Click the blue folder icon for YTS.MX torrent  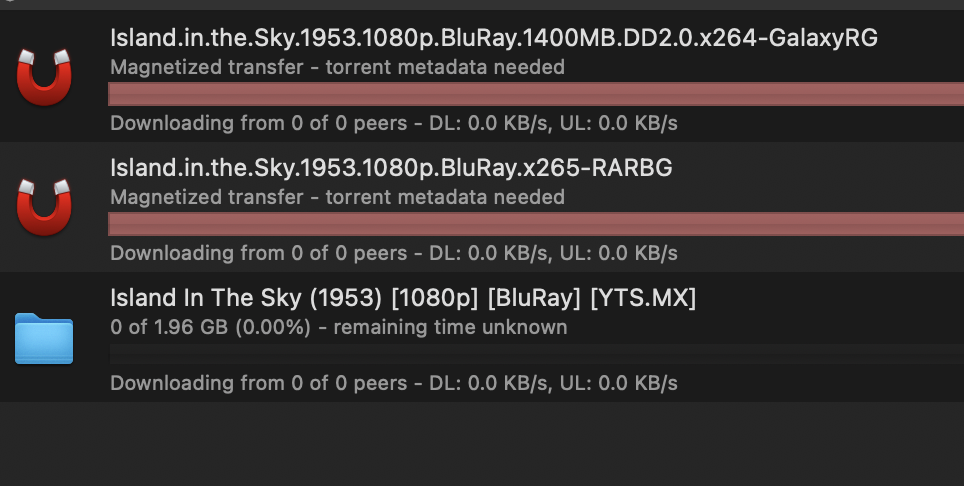[45, 338]
